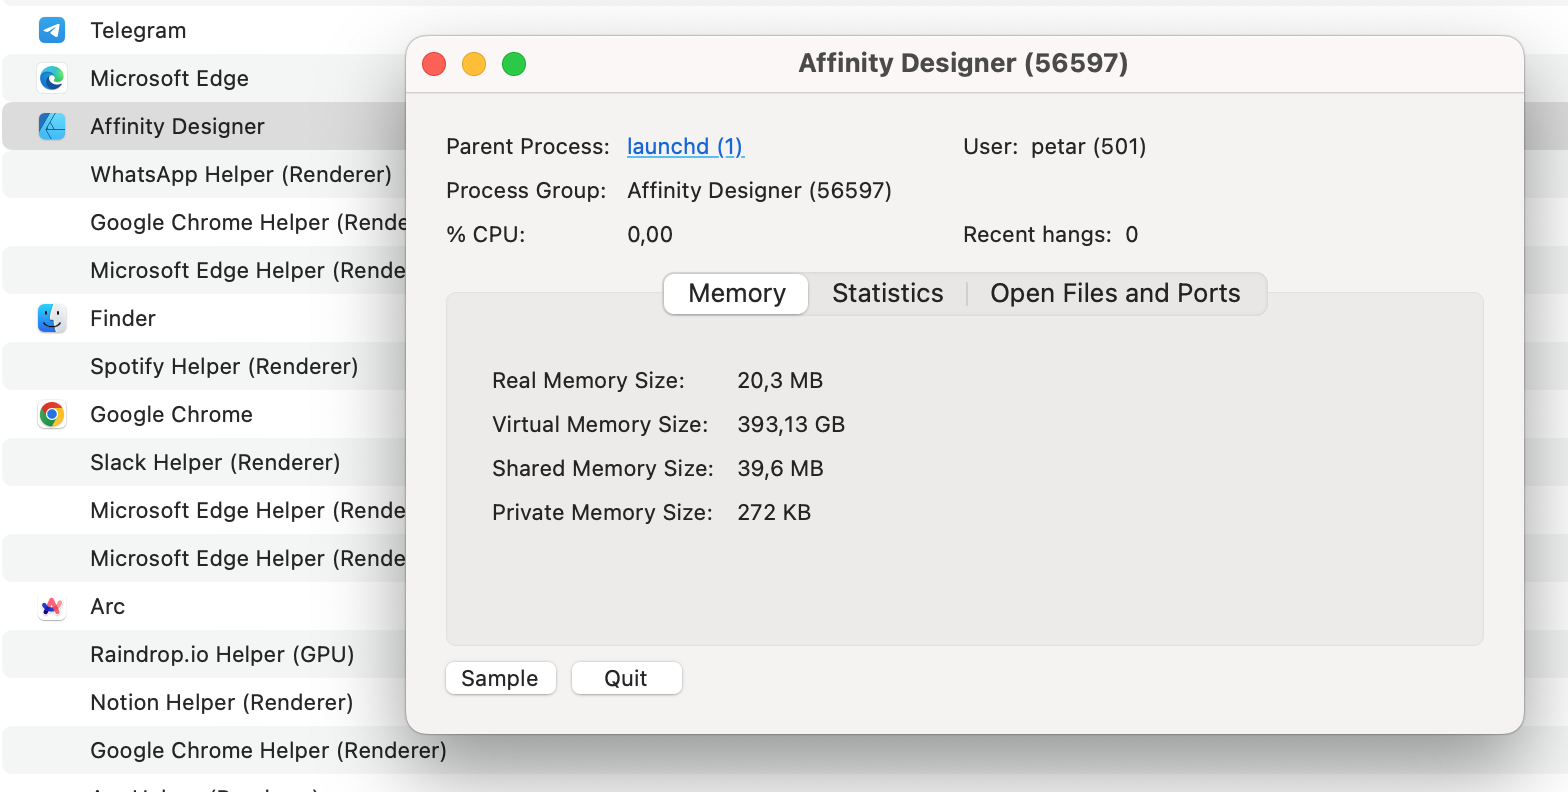Select the WhatsApp Helper (Renderer) row

(x=204, y=174)
